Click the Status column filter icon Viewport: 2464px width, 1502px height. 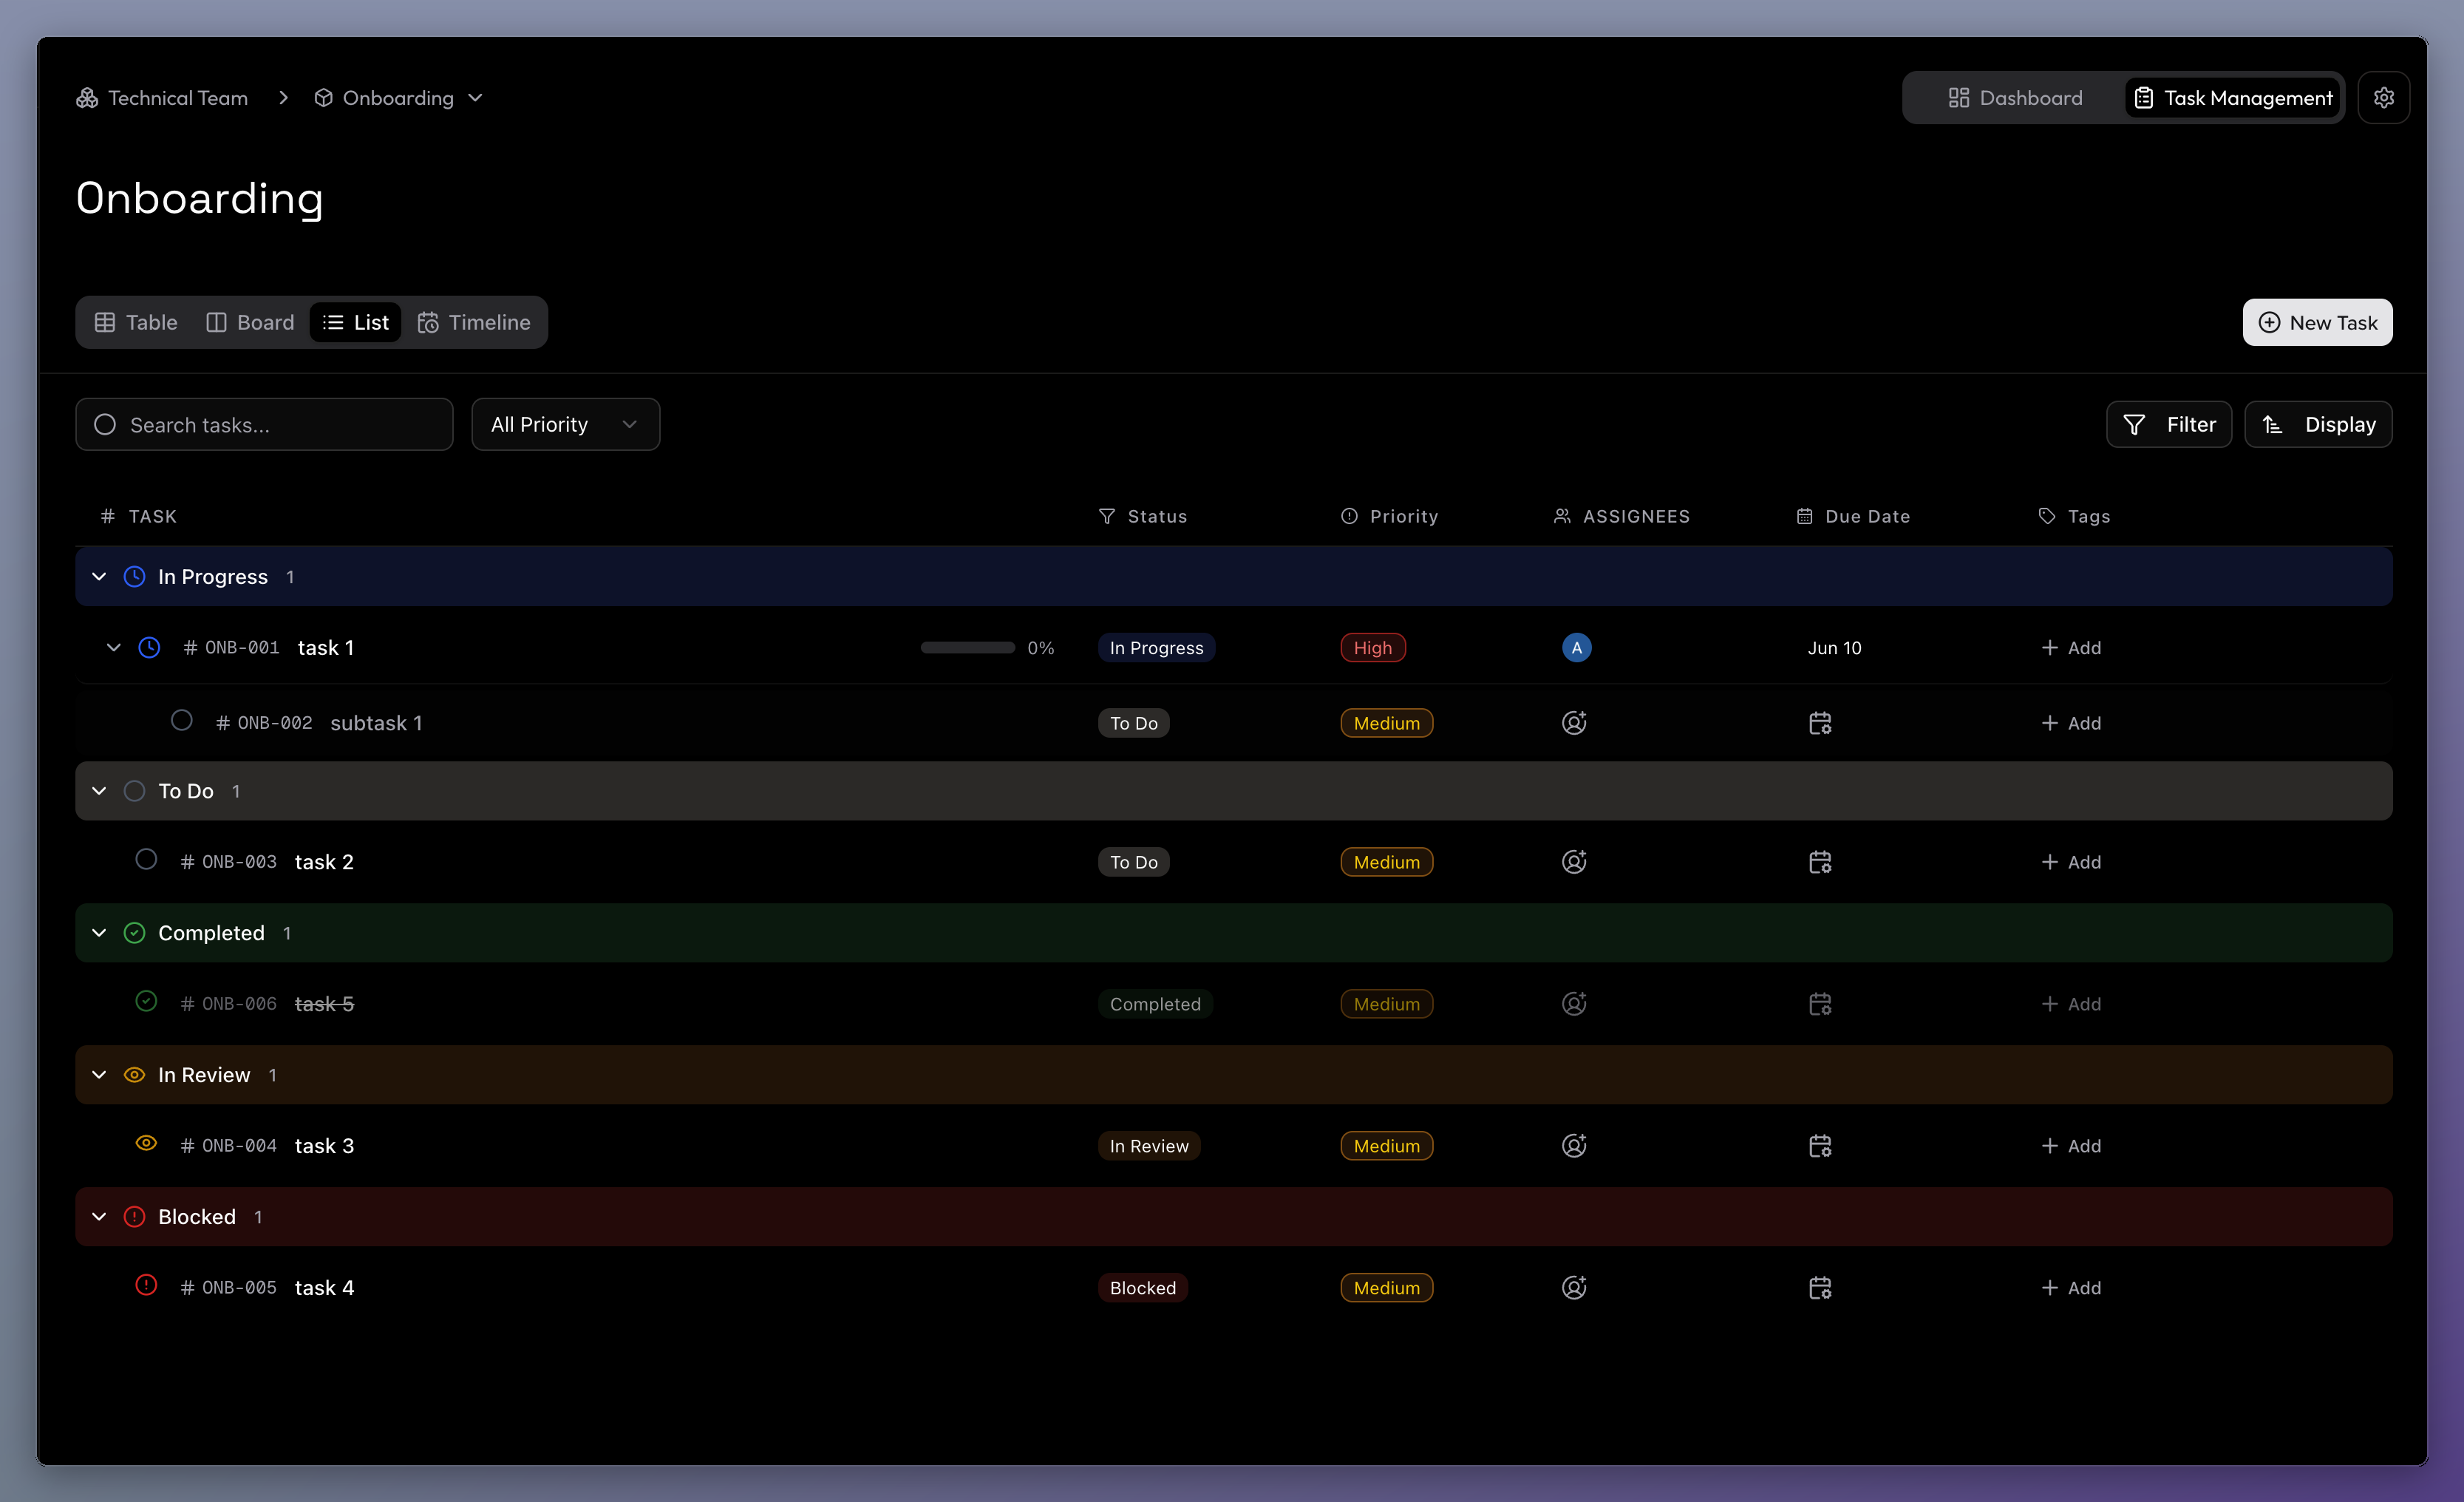pos(1106,516)
